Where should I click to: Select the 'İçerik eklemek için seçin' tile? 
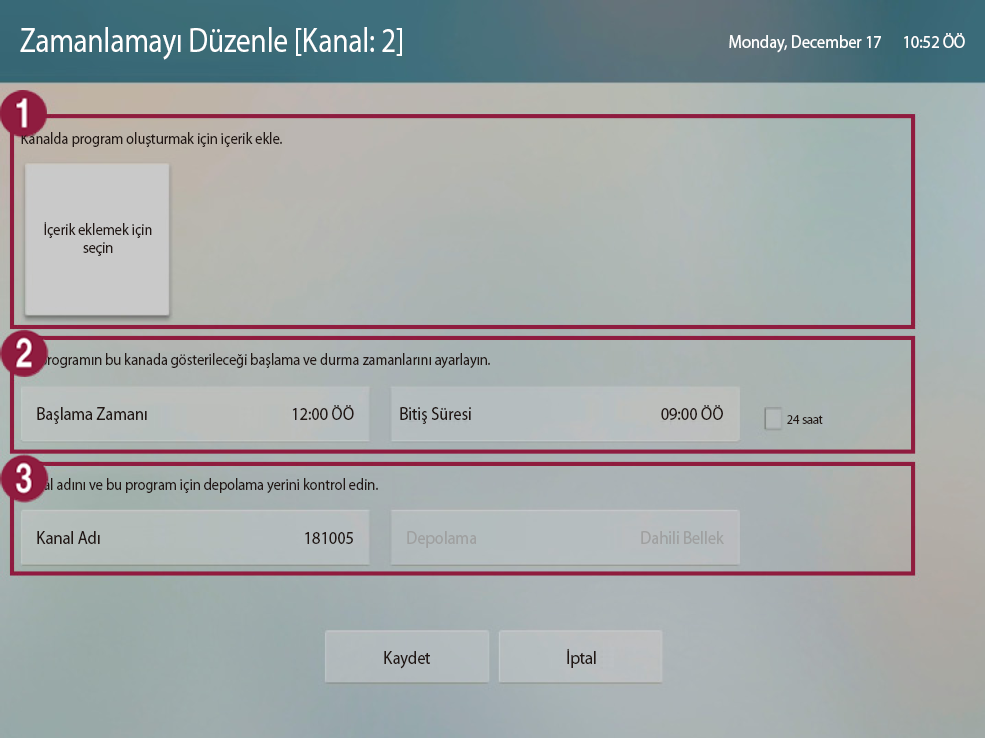click(x=97, y=239)
